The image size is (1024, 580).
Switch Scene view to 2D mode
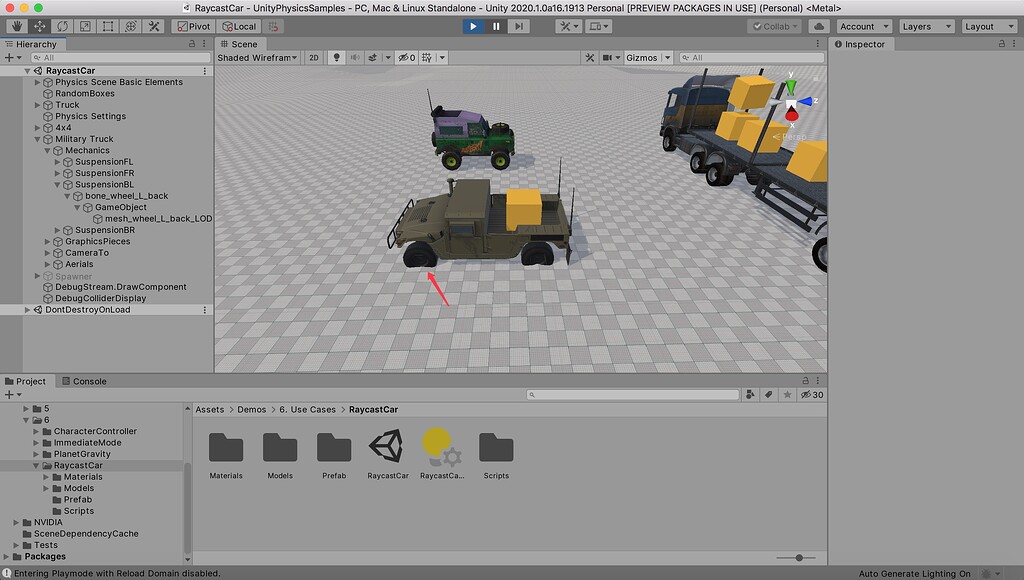pyautogui.click(x=314, y=57)
